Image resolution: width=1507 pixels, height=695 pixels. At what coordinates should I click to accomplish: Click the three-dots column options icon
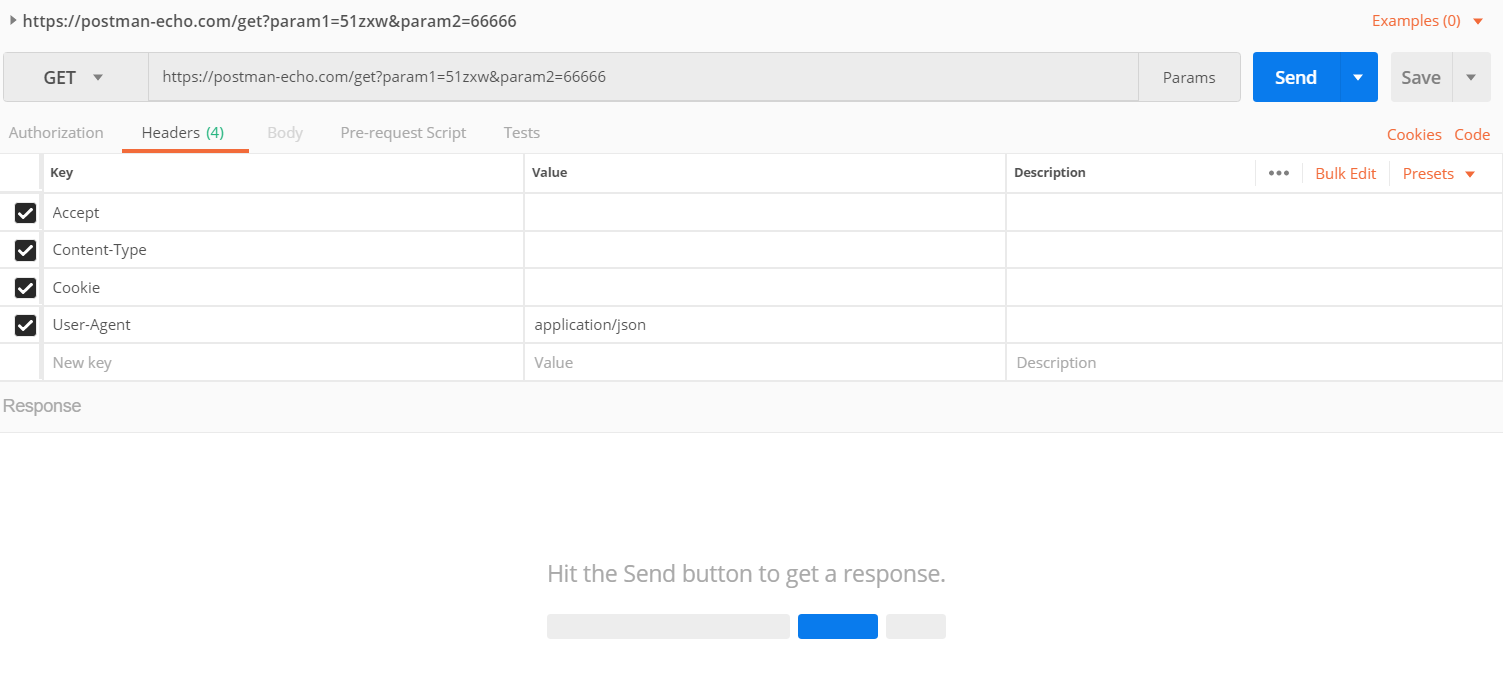(1278, 173)
